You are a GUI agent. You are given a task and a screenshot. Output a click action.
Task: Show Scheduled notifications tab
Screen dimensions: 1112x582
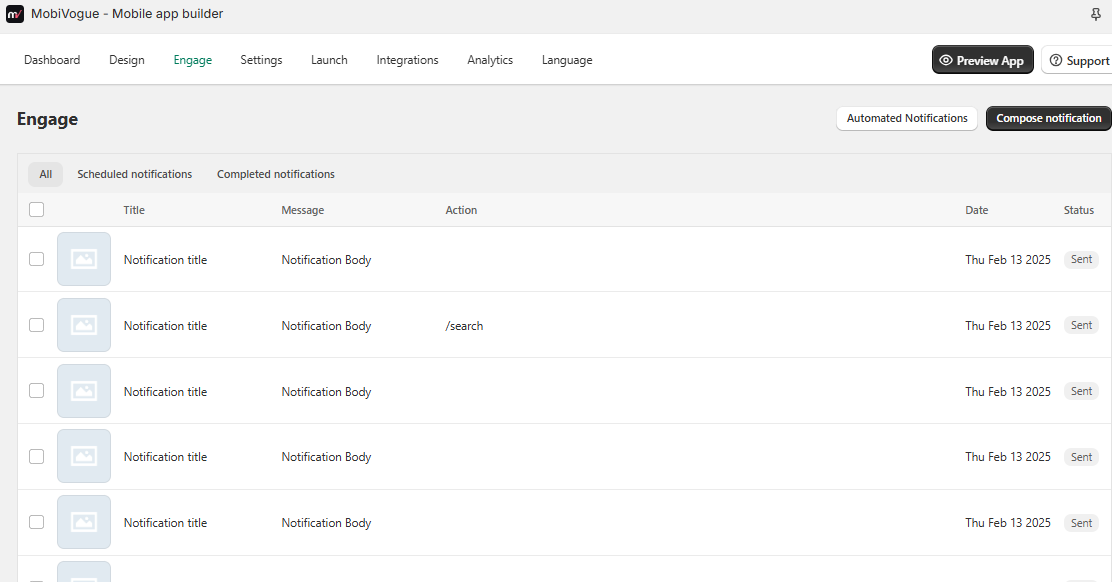coord(135,174)
